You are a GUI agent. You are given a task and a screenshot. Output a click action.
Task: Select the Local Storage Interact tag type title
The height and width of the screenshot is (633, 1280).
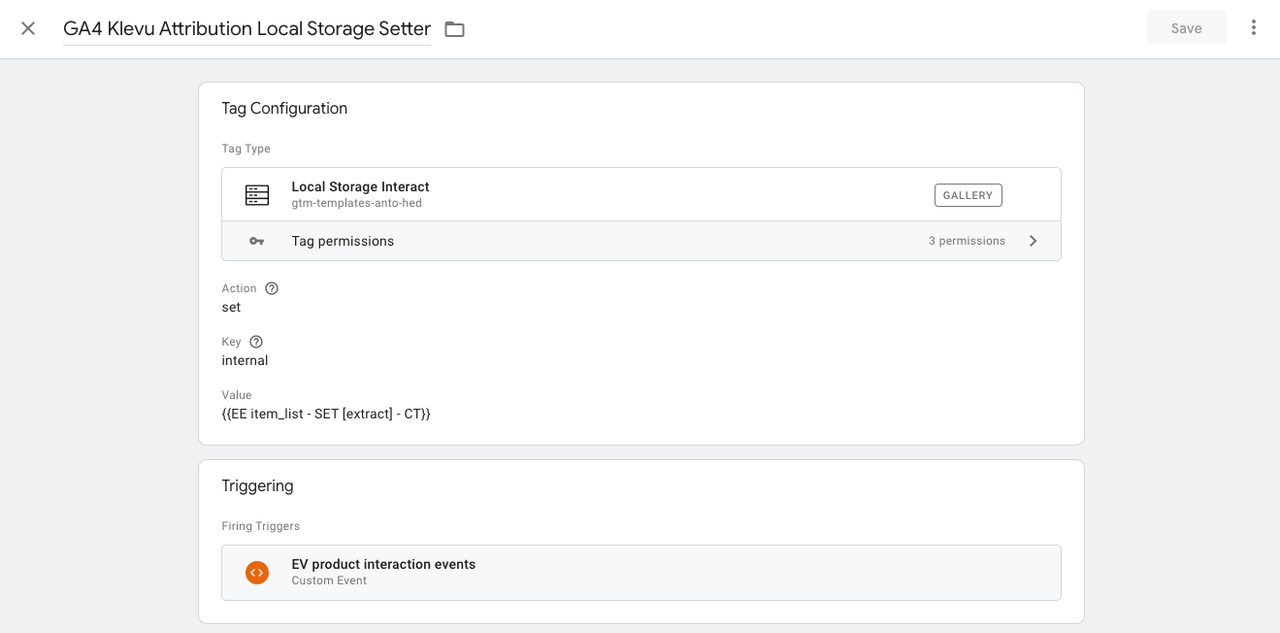(360, 187)
